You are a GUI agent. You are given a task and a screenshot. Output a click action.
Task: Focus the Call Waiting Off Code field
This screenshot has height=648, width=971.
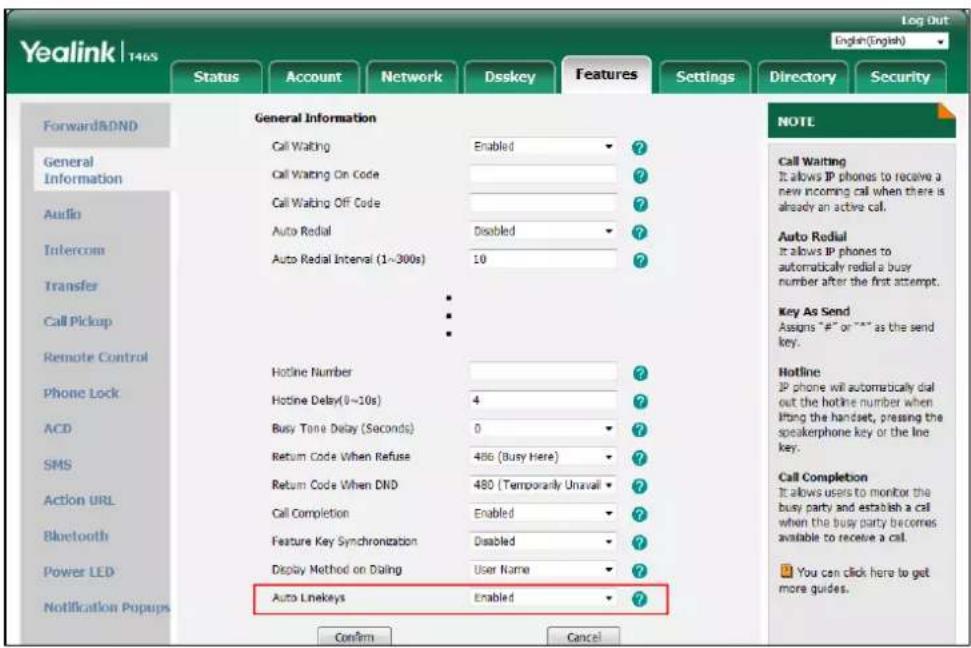(x=542, y=203)
